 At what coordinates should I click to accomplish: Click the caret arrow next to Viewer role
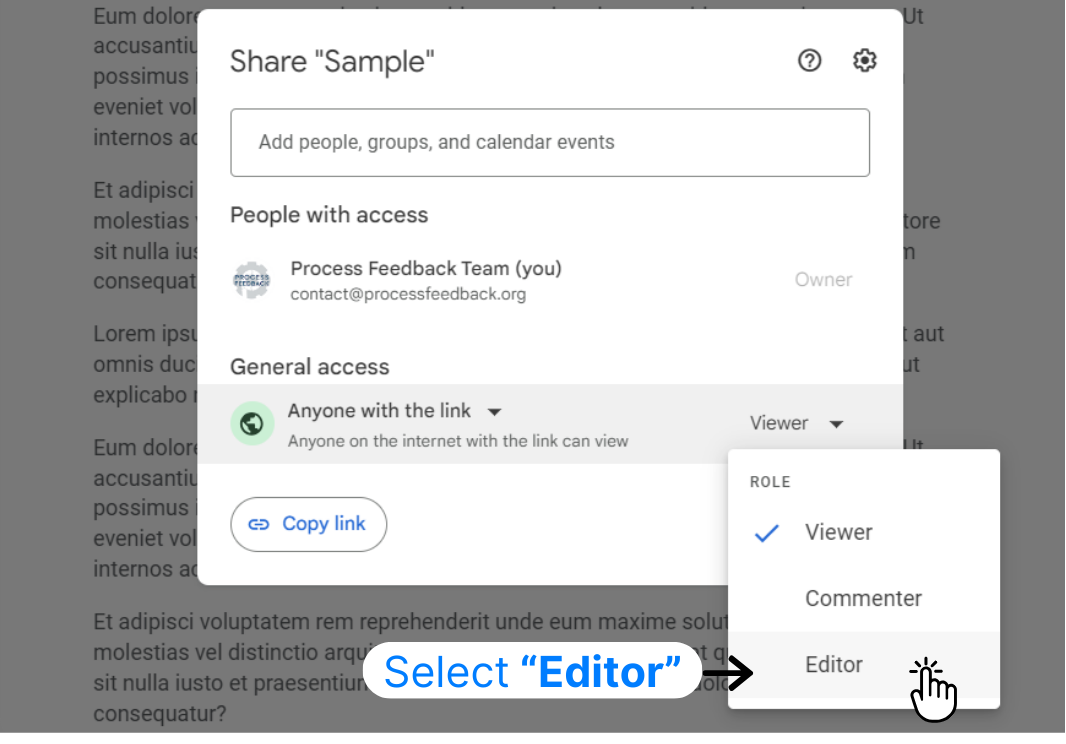click(x=837, y=424)
